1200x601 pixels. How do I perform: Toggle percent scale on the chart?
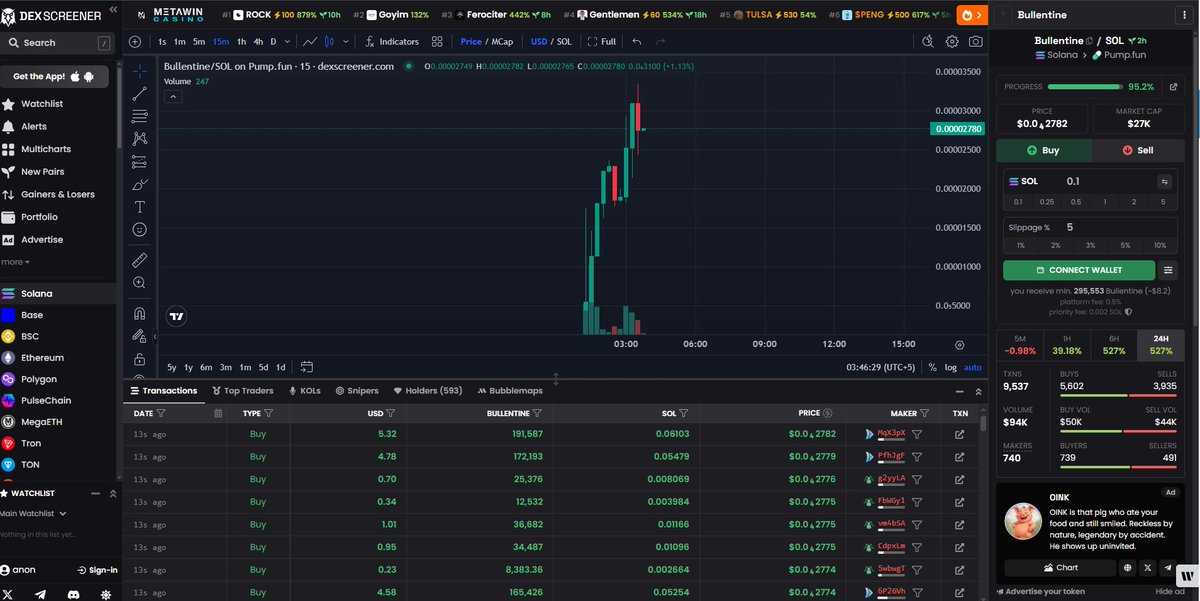pos(933,367)
